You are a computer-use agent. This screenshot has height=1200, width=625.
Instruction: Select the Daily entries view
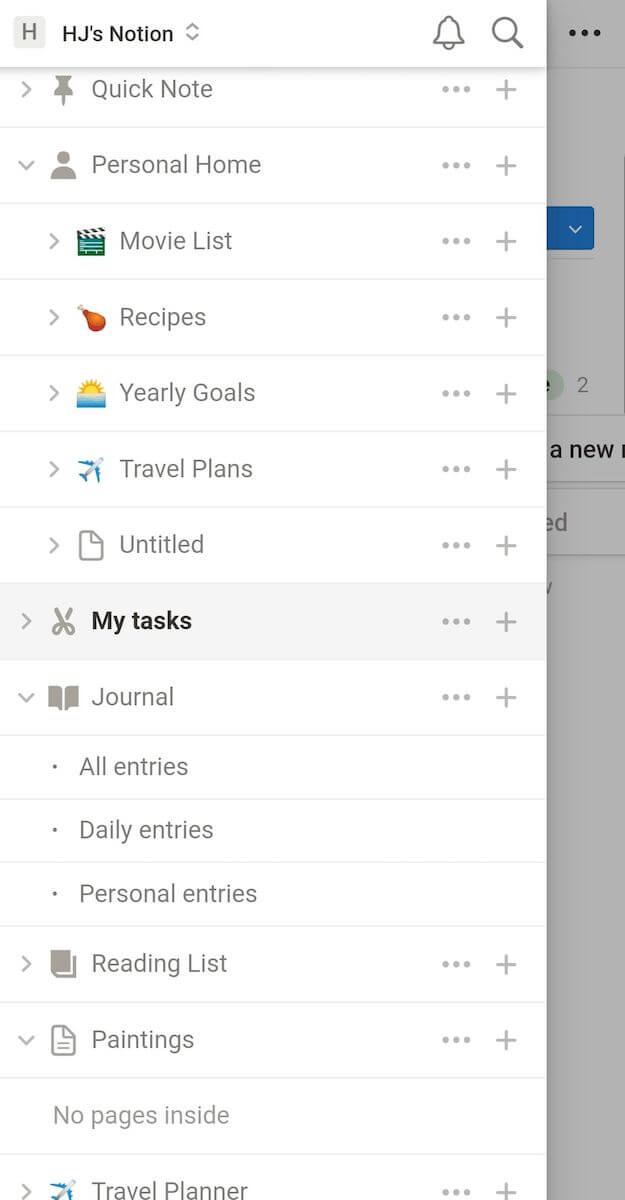(x=146, y=830)
